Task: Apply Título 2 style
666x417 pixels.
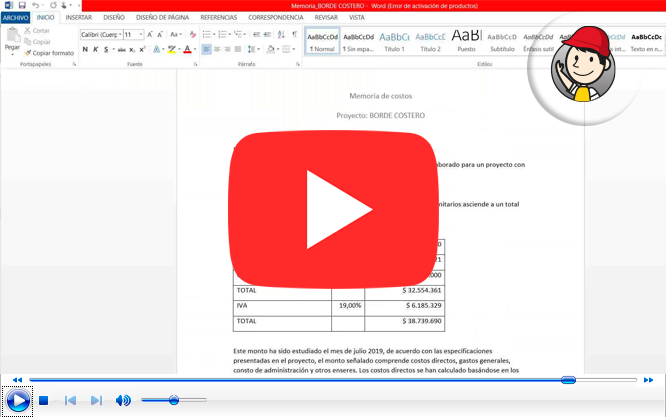Action: click(430, 42)
